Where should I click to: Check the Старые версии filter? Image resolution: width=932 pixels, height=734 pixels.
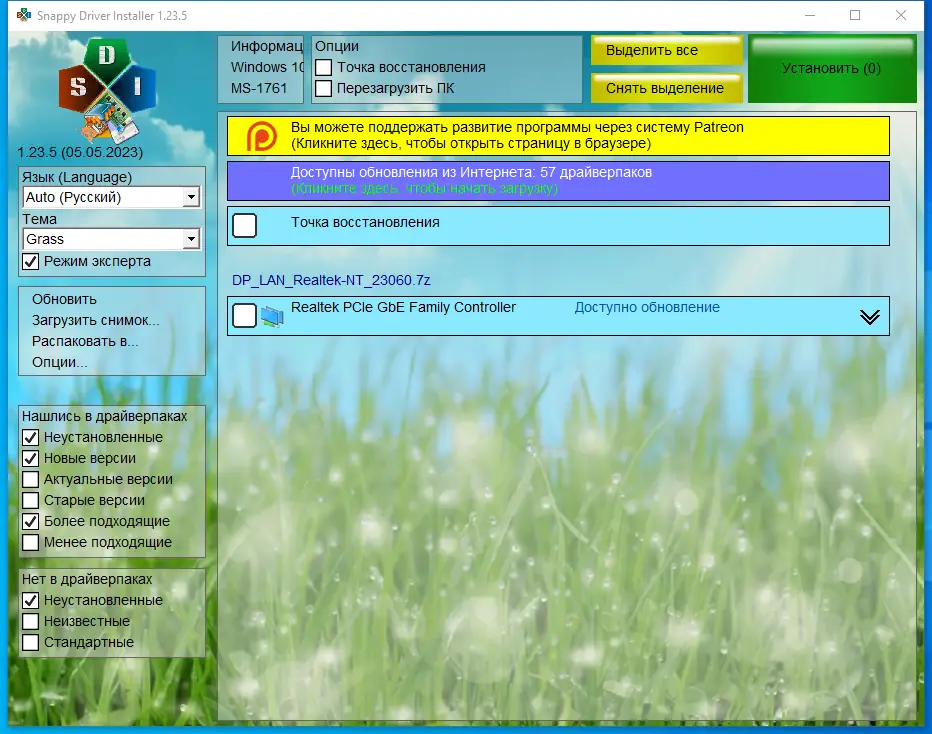(x=31, y=500)
